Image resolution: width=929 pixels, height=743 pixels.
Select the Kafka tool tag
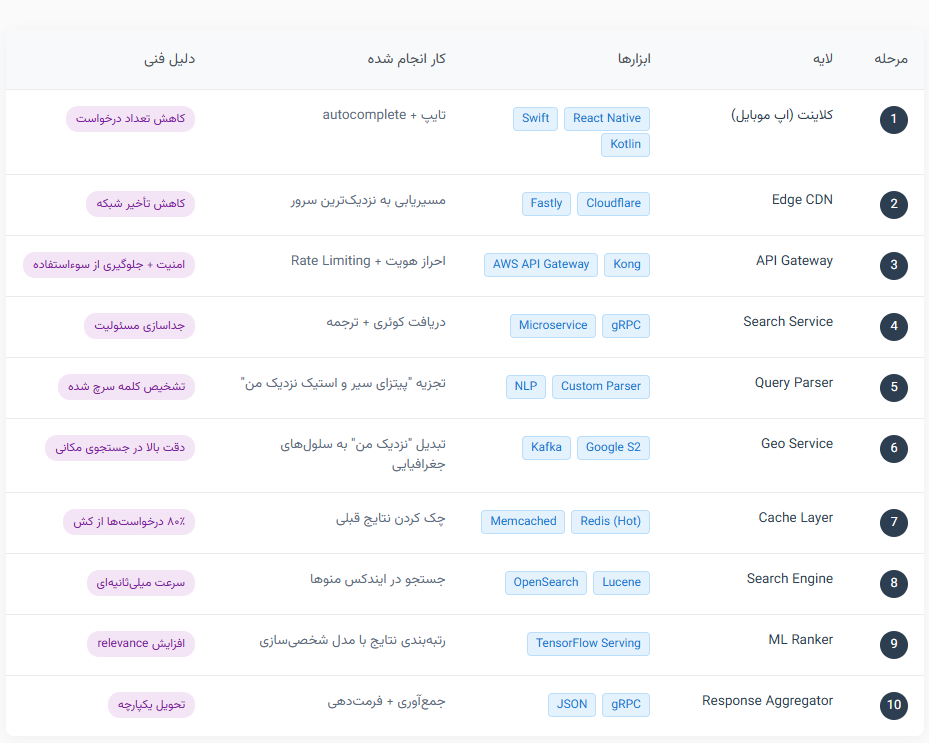546,448
